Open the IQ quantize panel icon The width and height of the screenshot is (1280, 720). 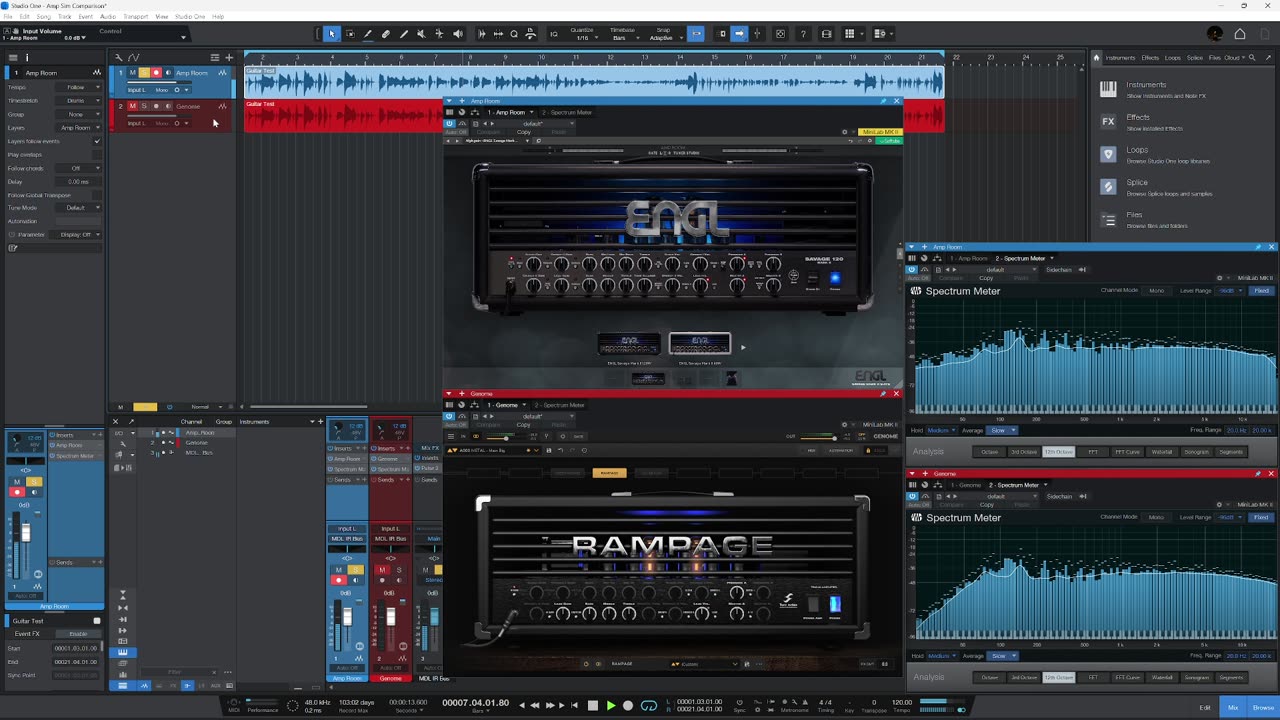[554, 34]
